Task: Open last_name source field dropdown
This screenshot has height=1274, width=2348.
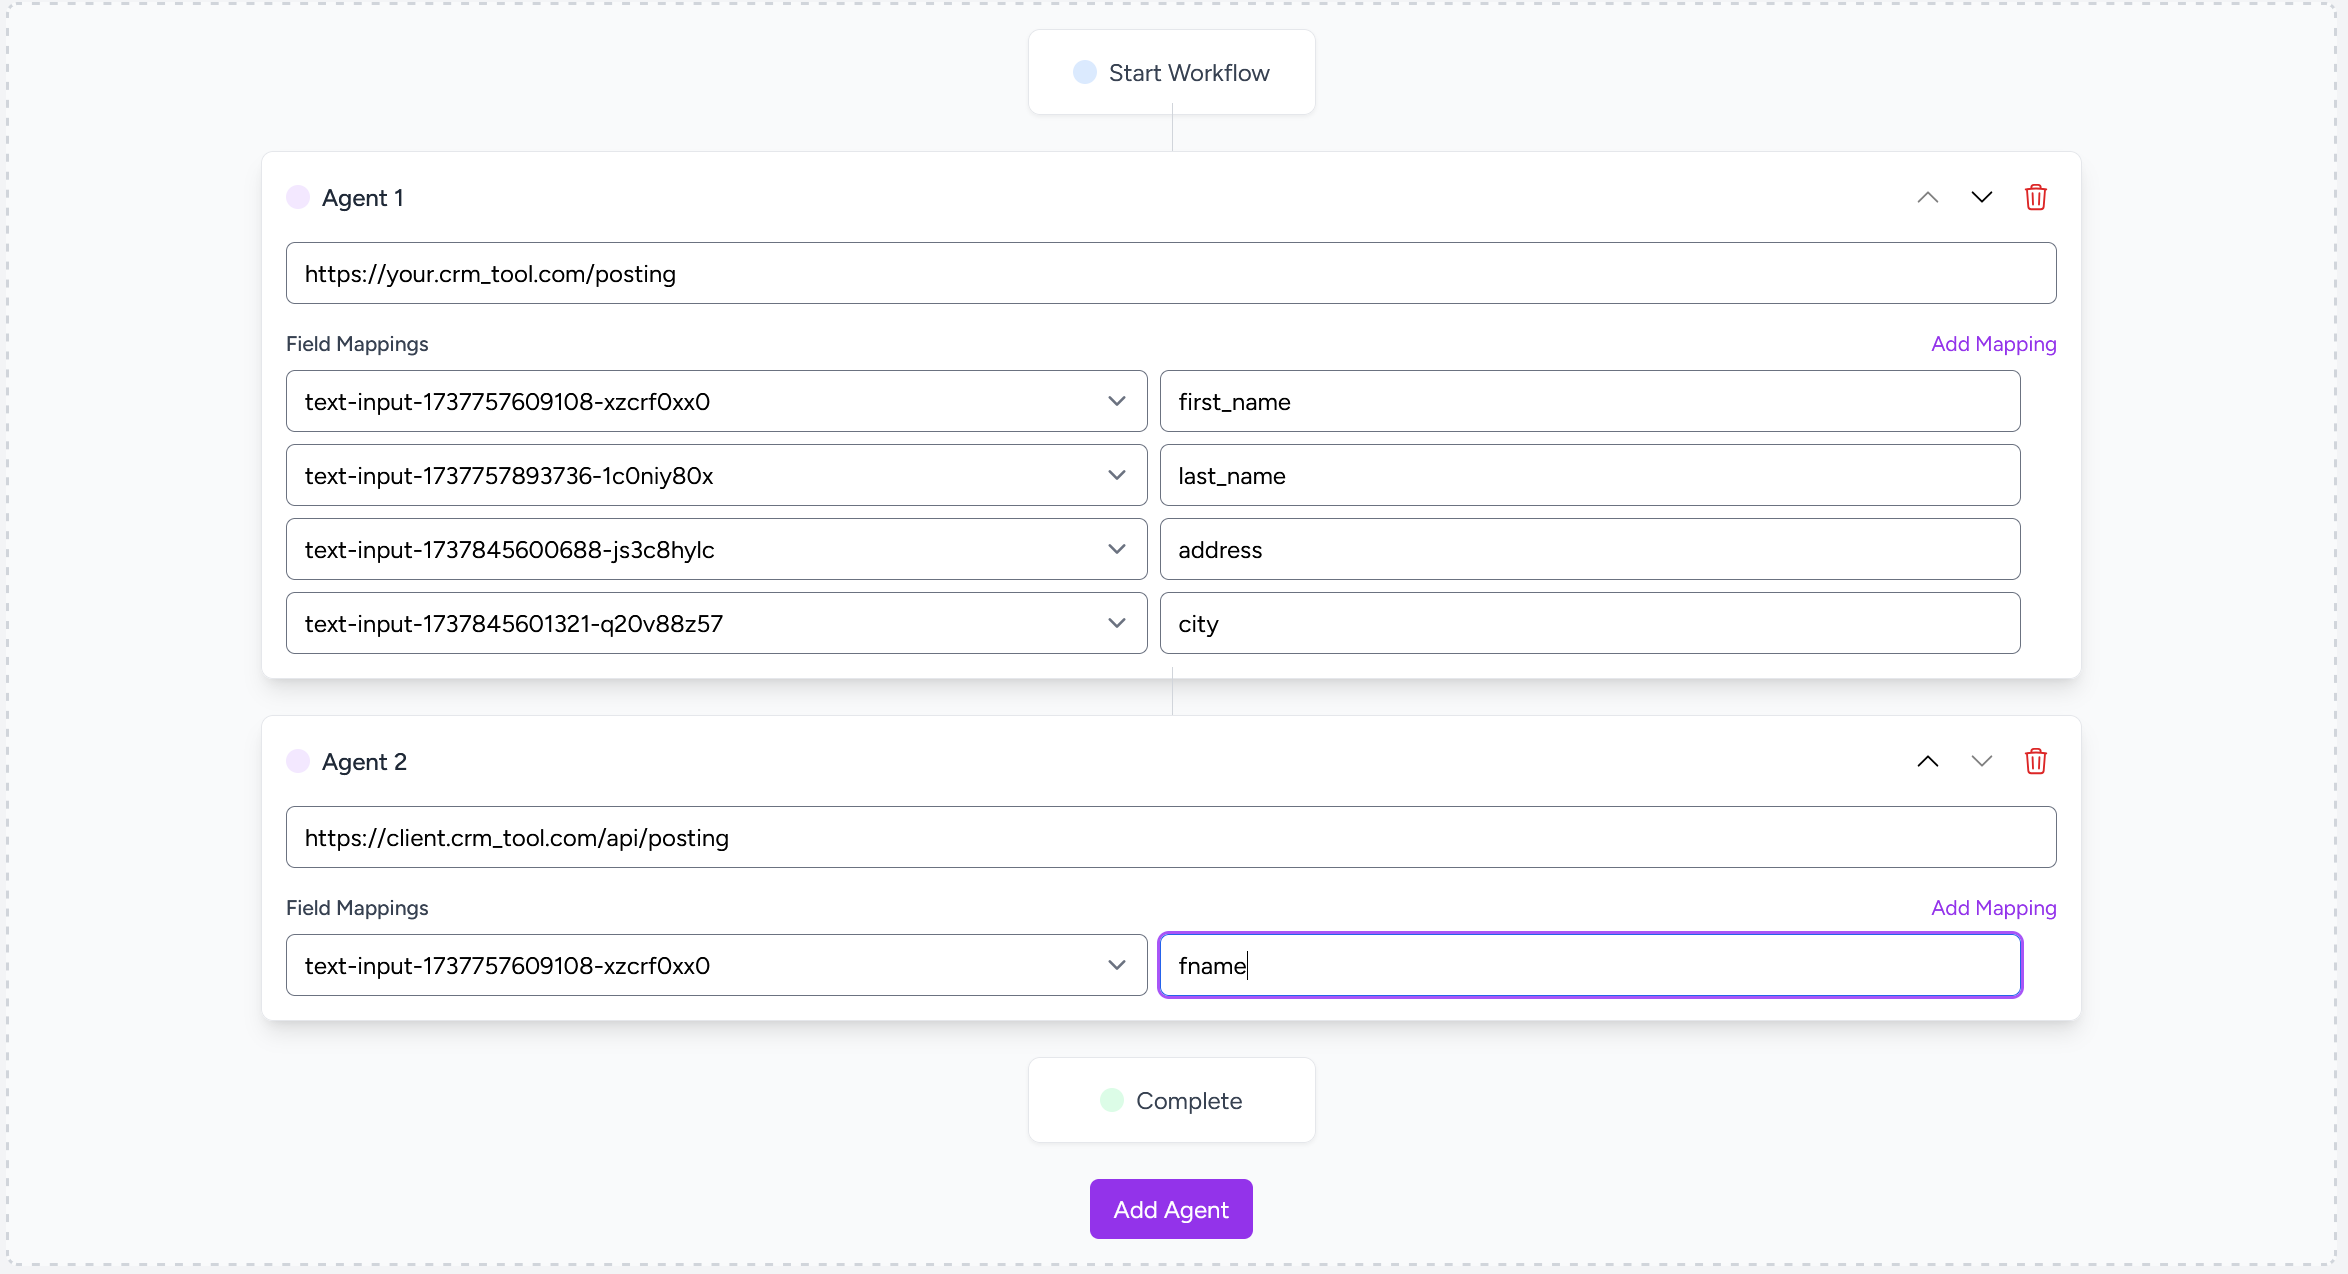Action: pos(716,475)
